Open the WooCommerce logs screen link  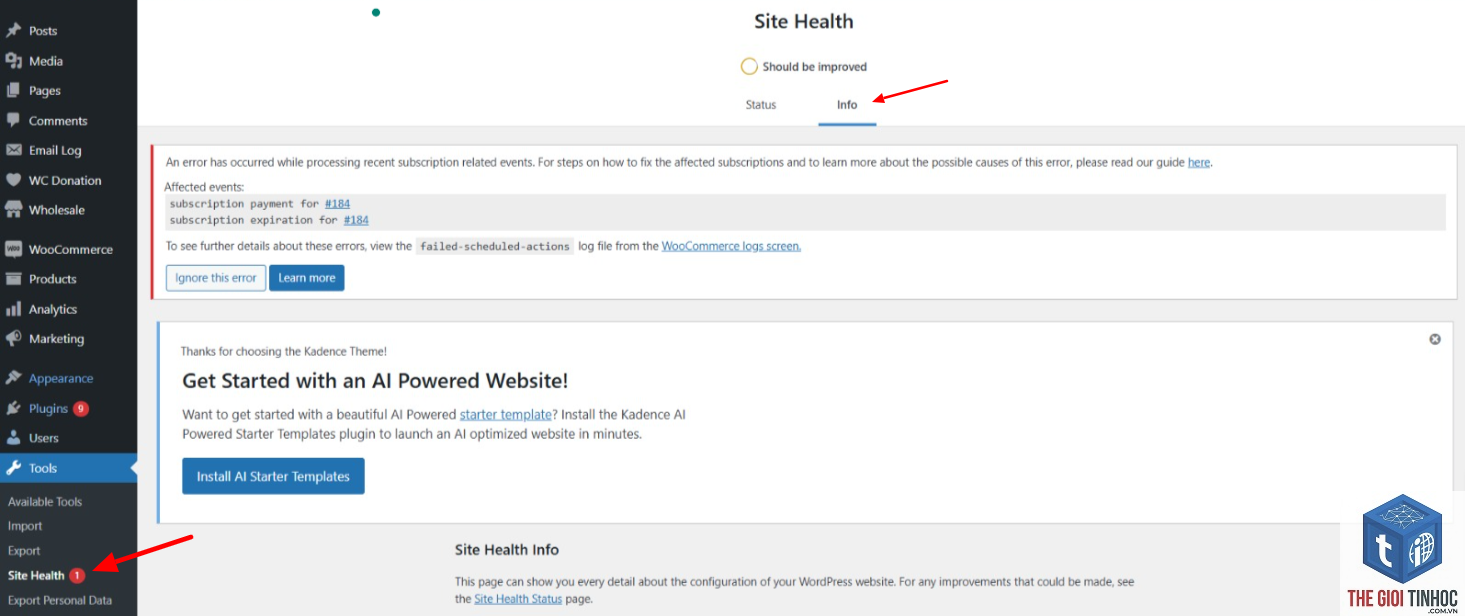[x=731, y=246]
